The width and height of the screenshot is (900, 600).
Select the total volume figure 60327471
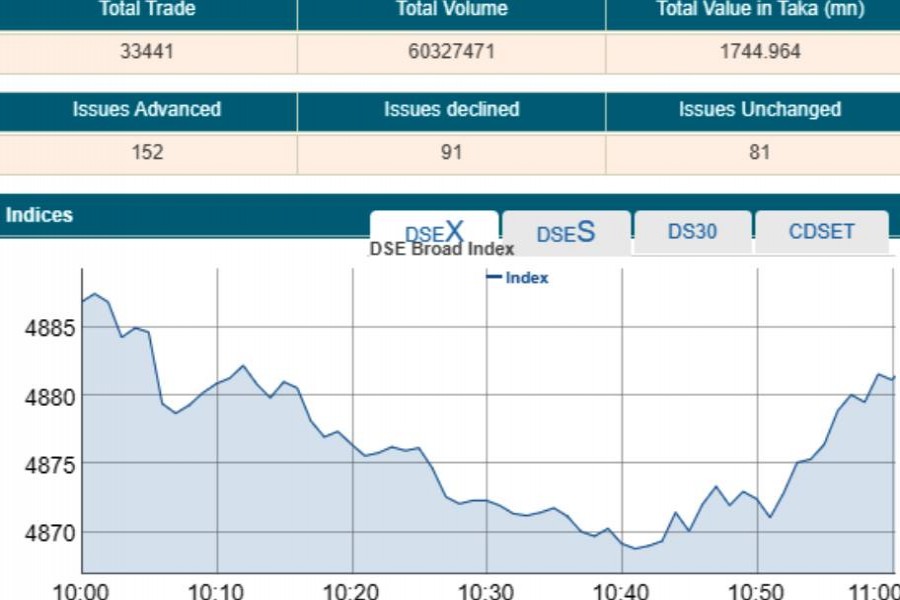click(451, 52)
